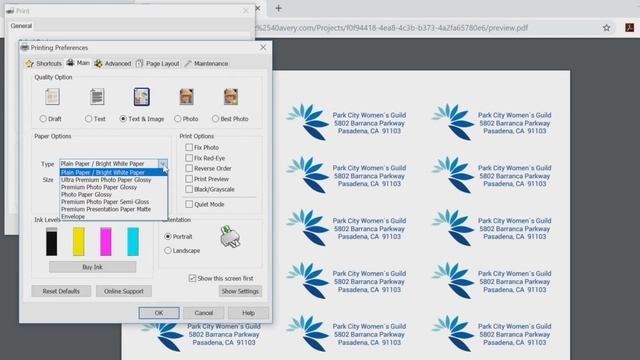Click the Online Support button
Viewport: 640px width, 360px height.
coord(124,291)
